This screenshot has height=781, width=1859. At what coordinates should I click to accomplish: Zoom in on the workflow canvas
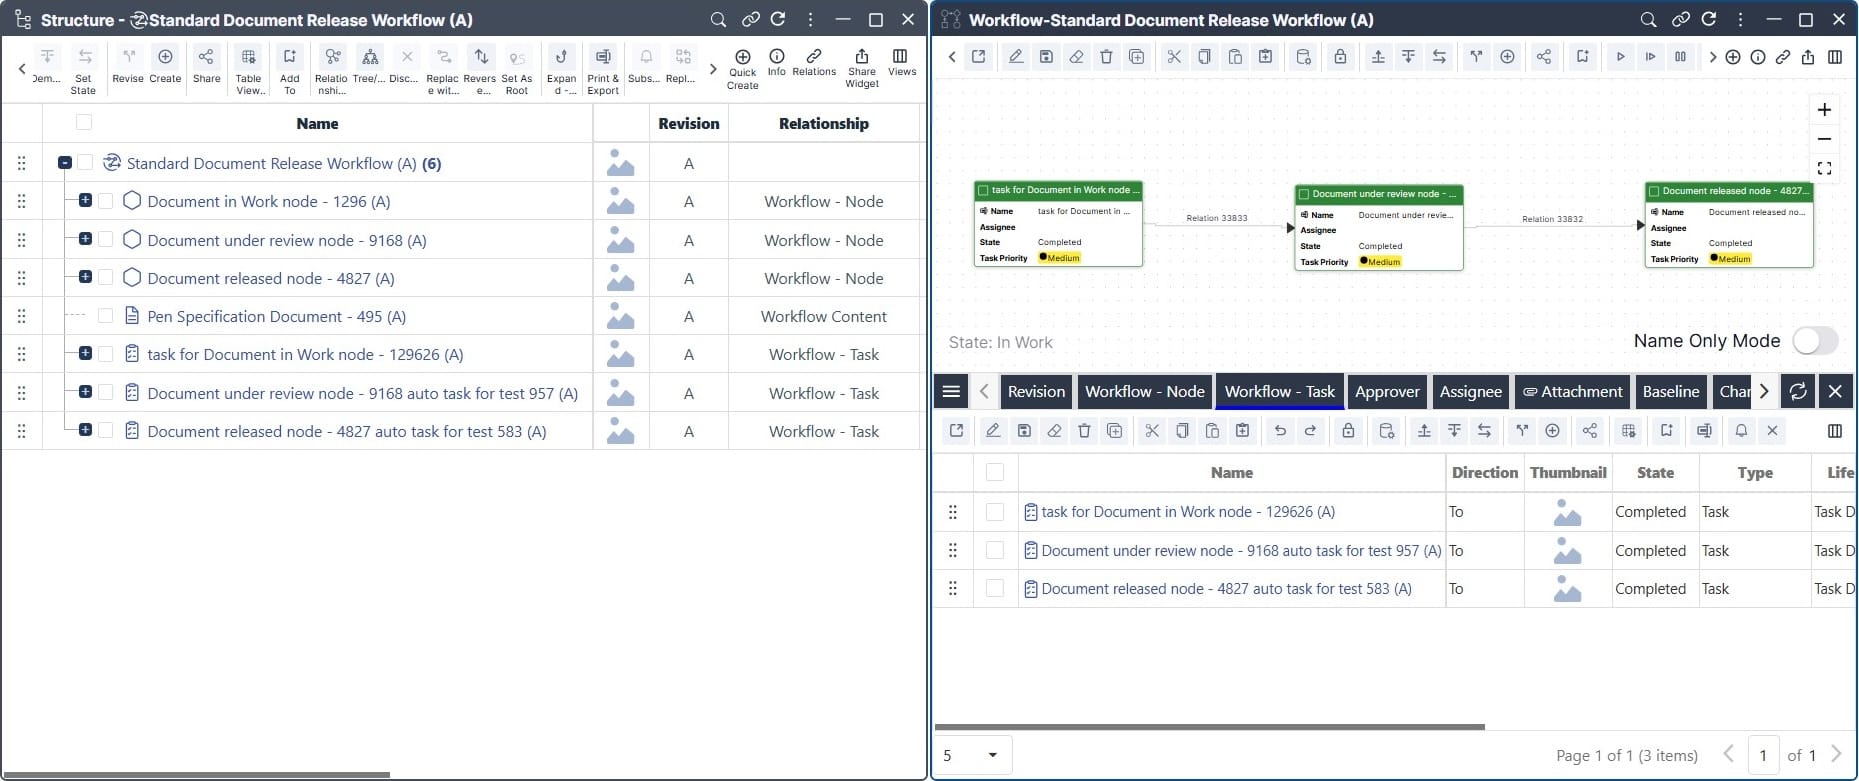click(x=1824, y=110)
